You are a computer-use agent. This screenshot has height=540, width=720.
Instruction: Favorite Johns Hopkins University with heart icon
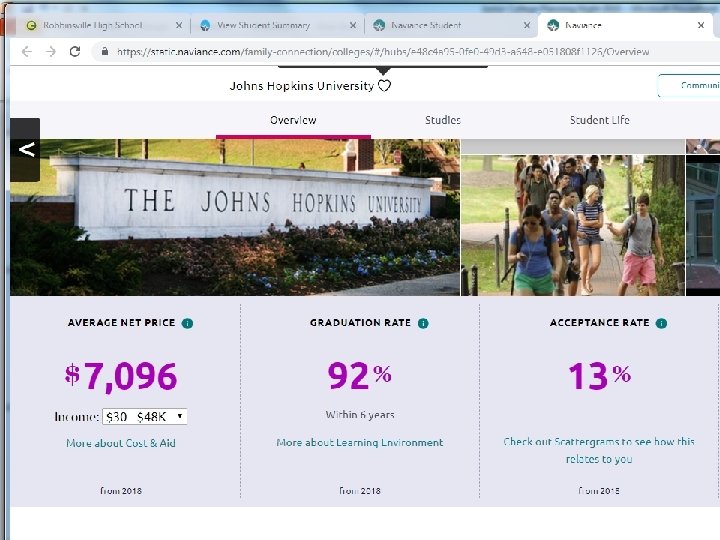coord(384,85)
